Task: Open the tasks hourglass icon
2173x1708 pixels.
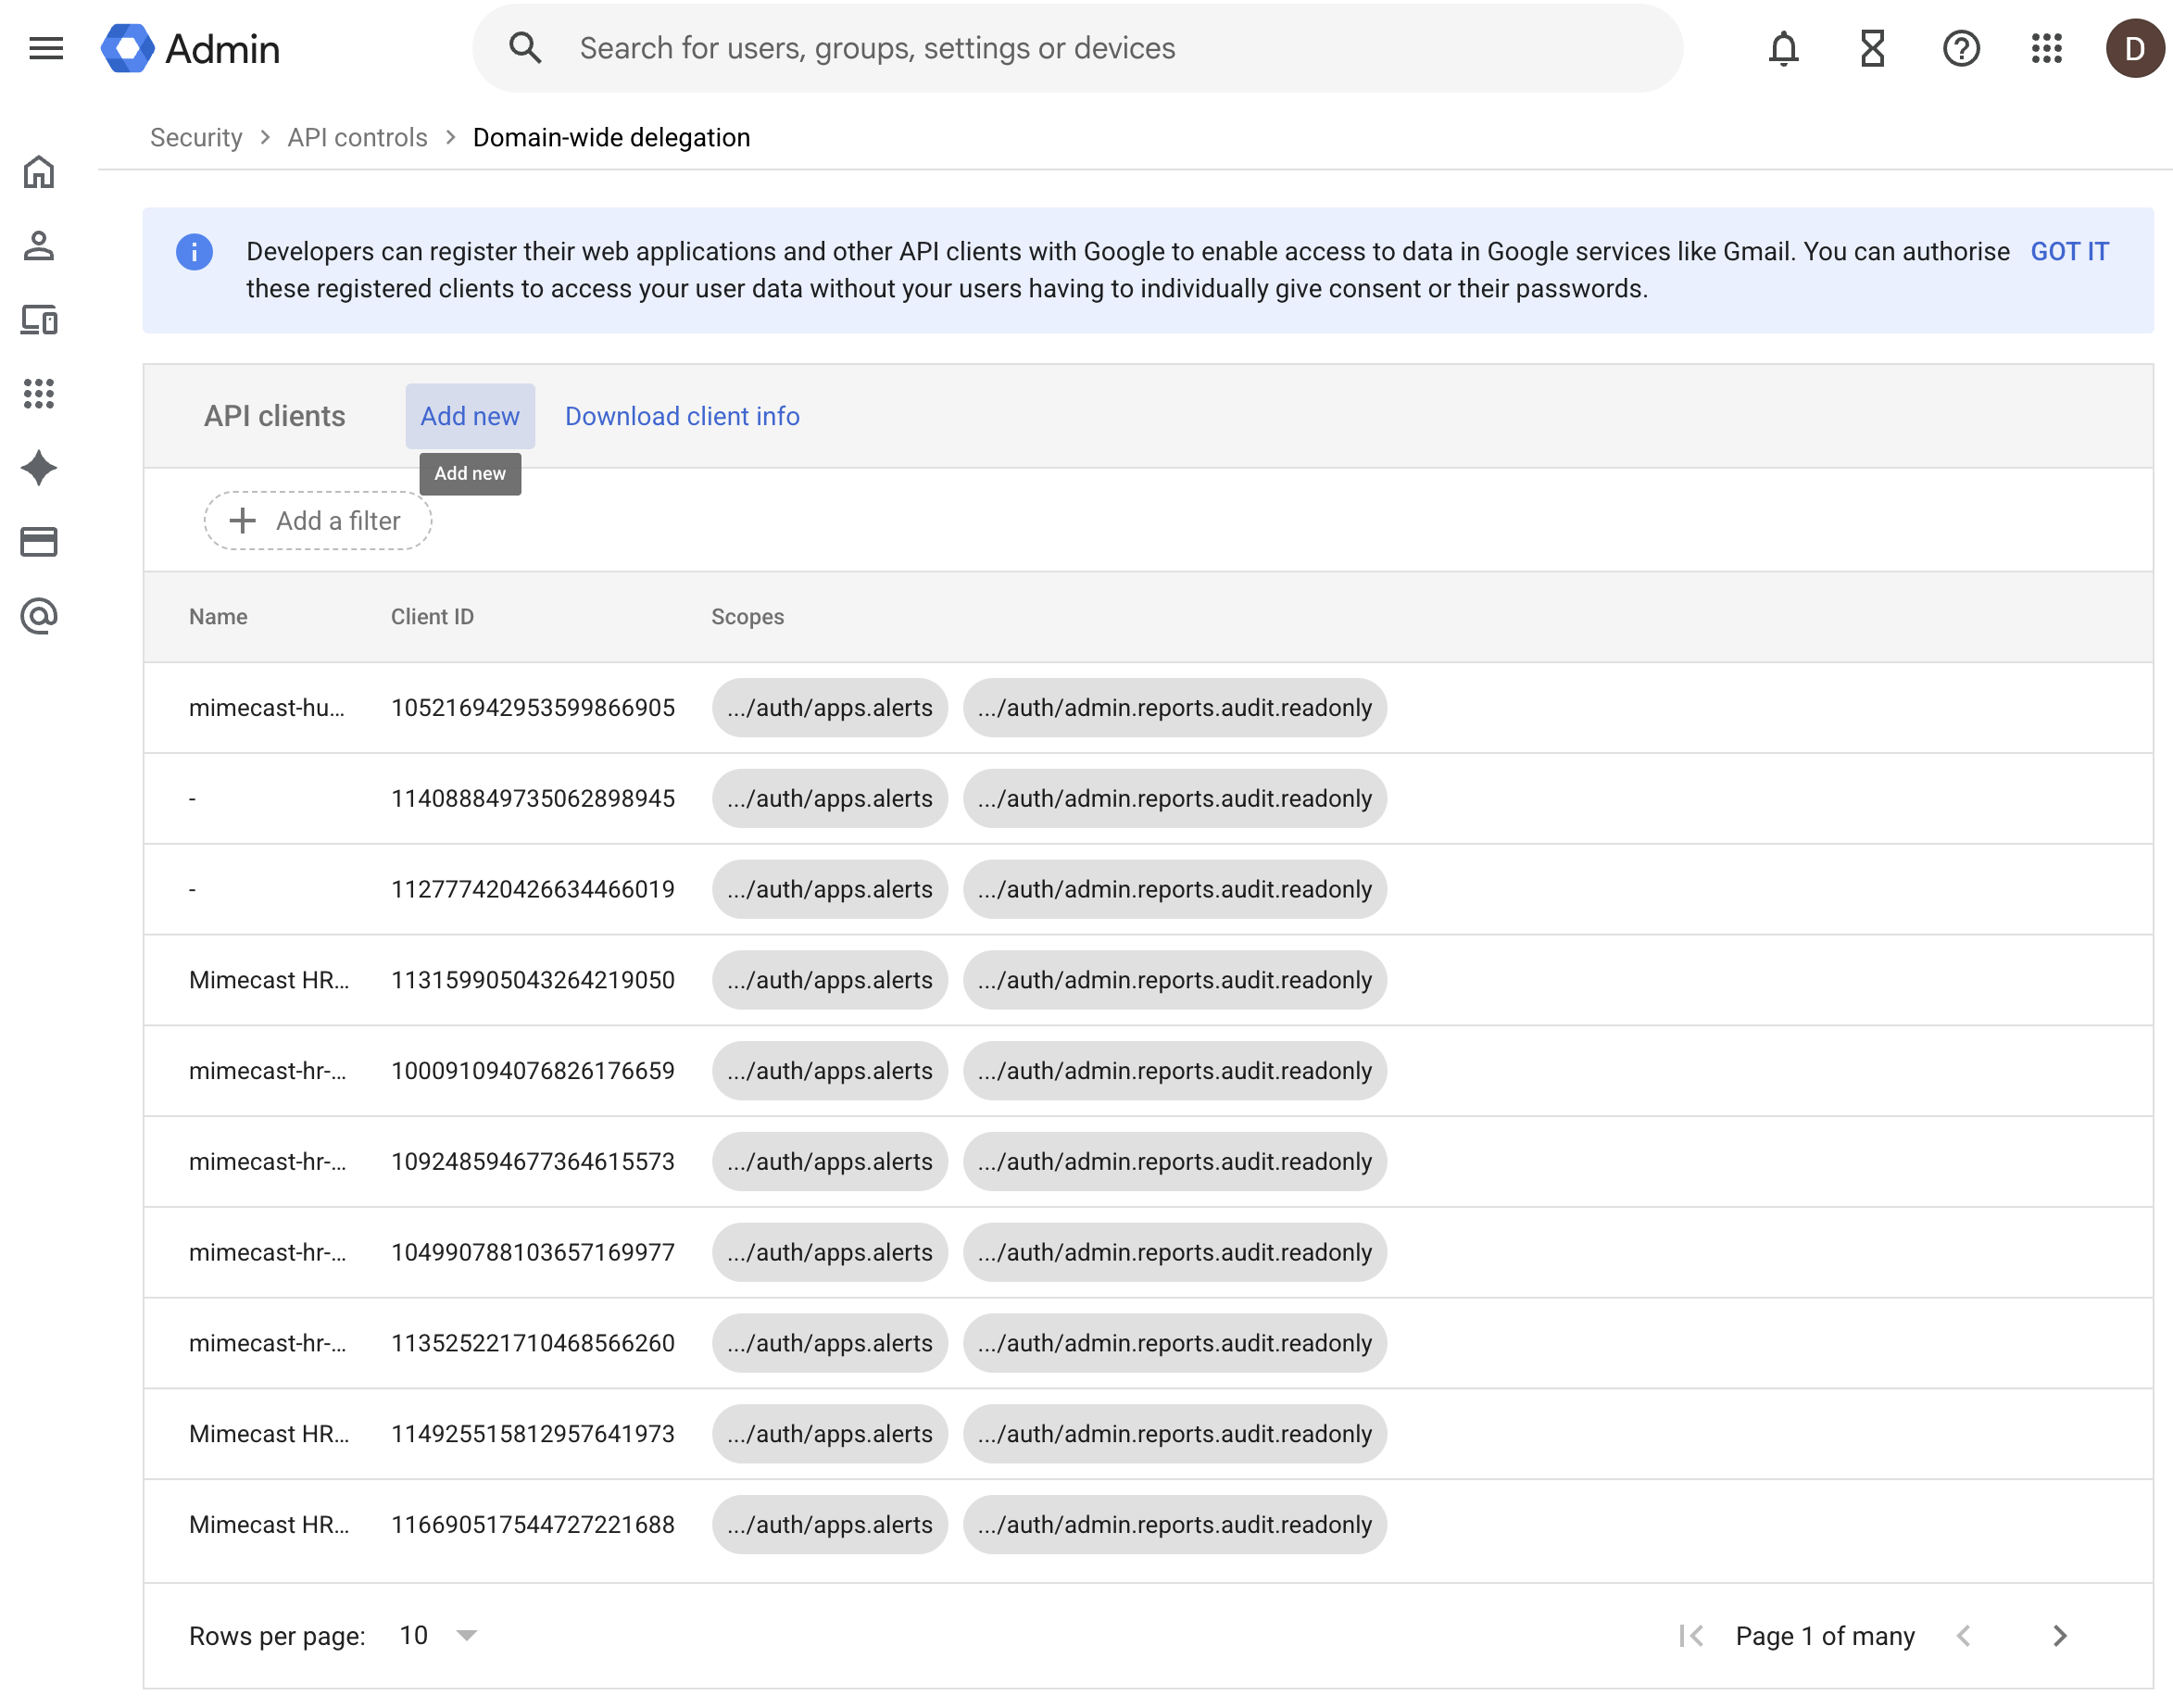Action: [x=1872, y=48]
